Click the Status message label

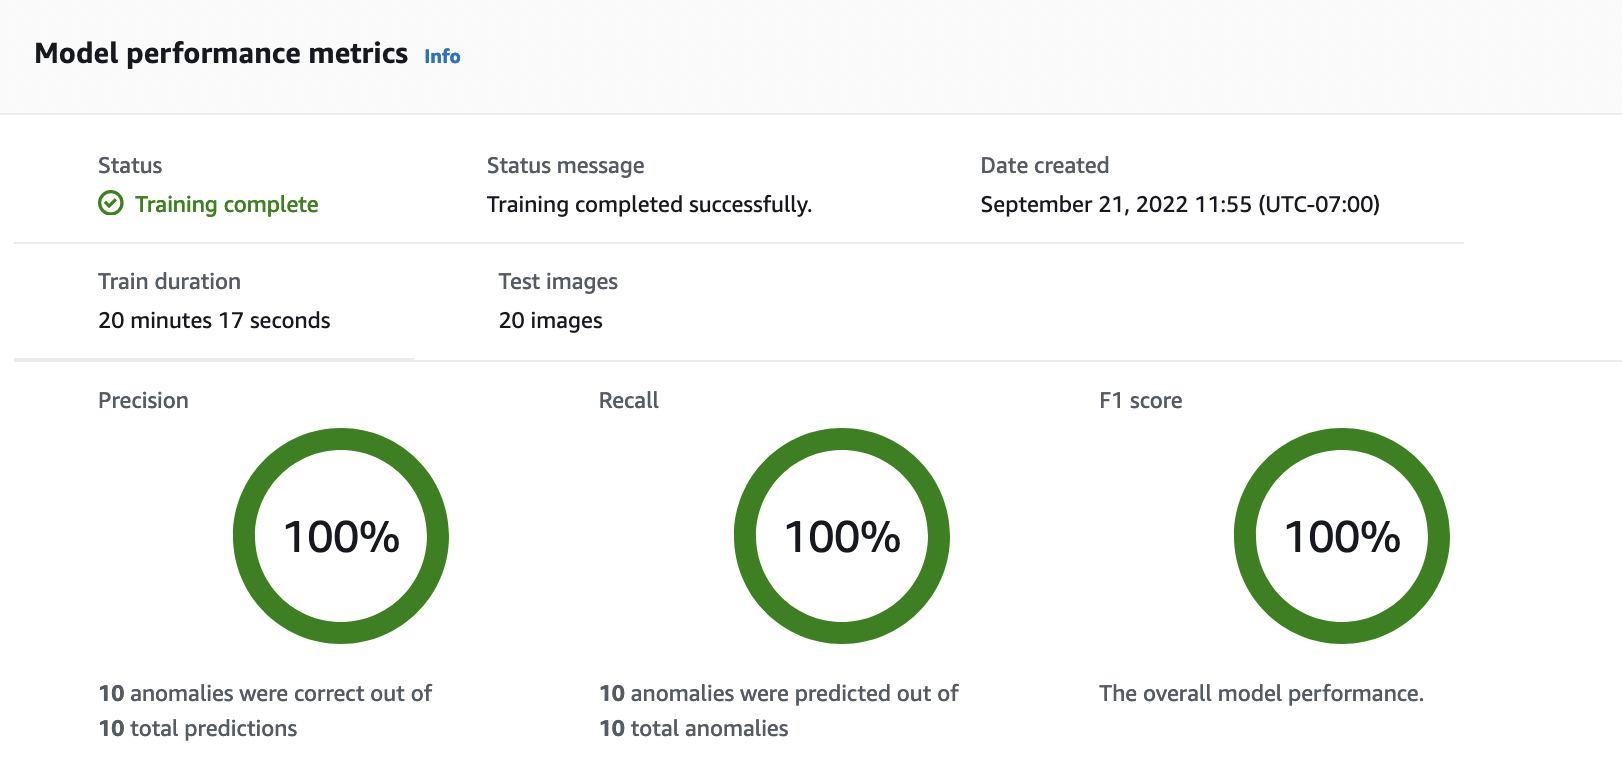(565, 166)
